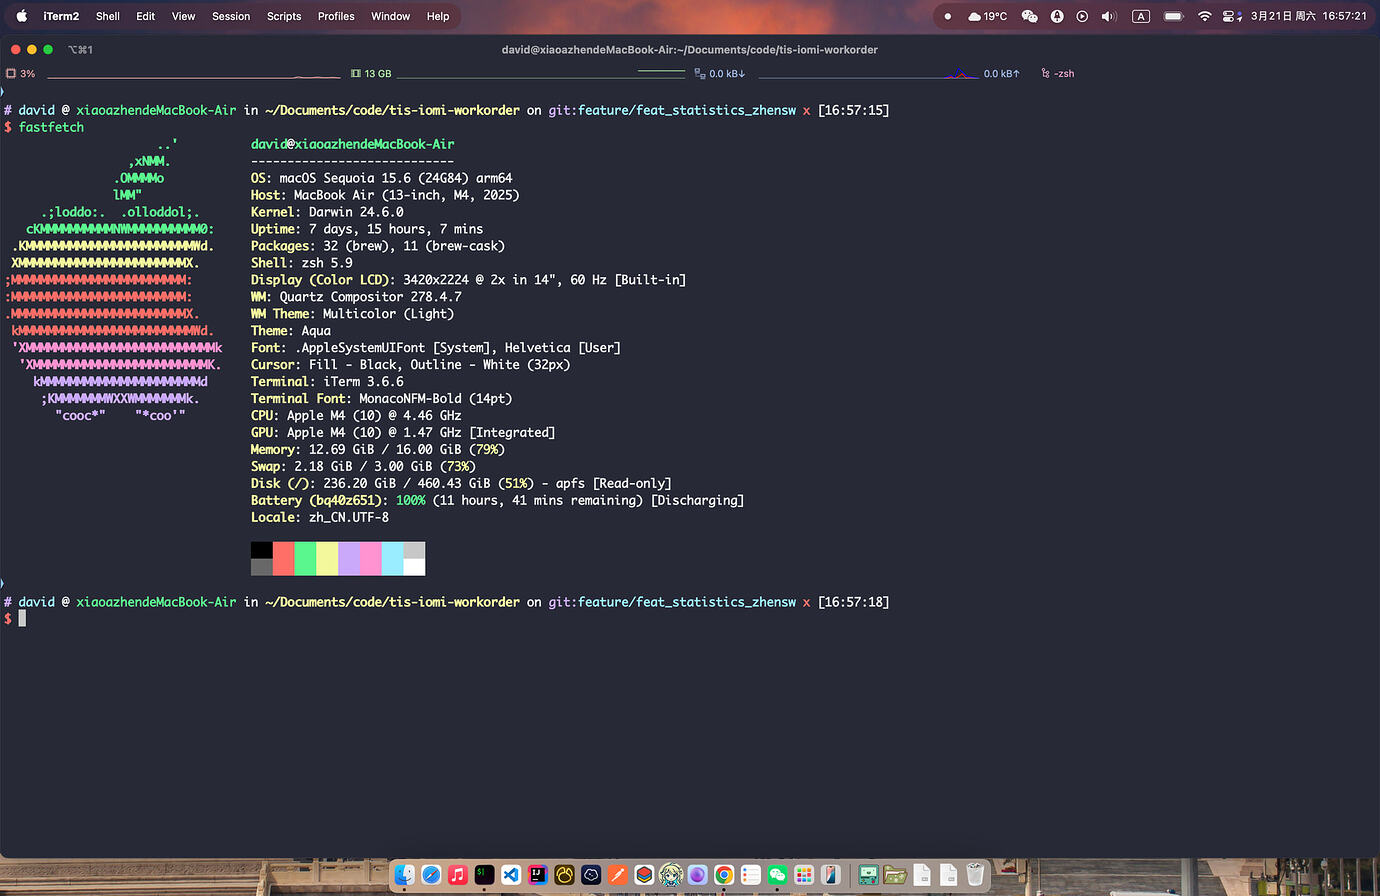
Task: Open the Window menu
Action: point(391,16)
